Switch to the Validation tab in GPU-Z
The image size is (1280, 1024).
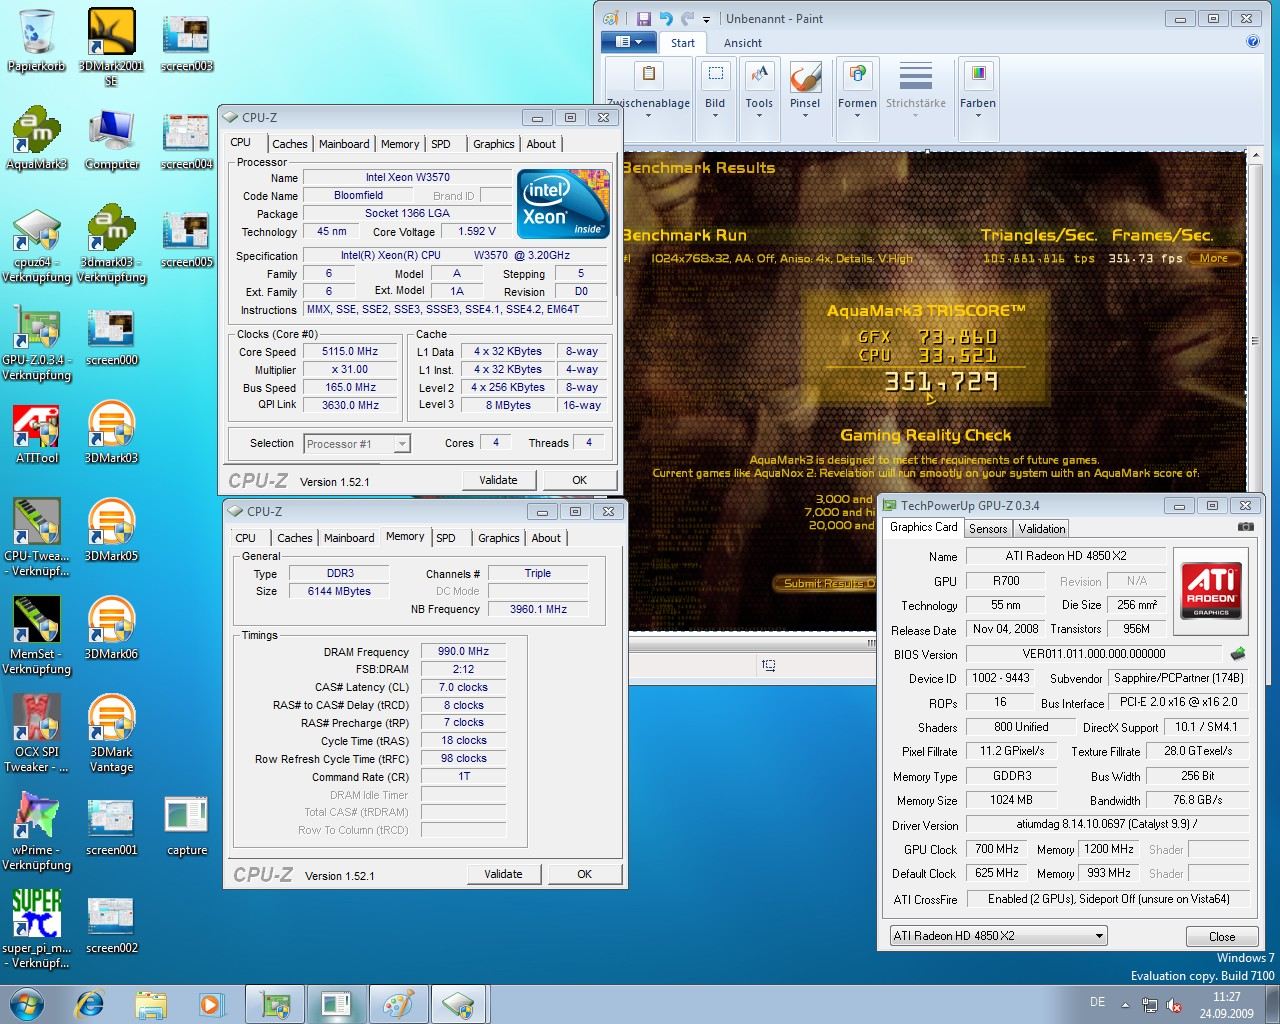pos(1042,529)
